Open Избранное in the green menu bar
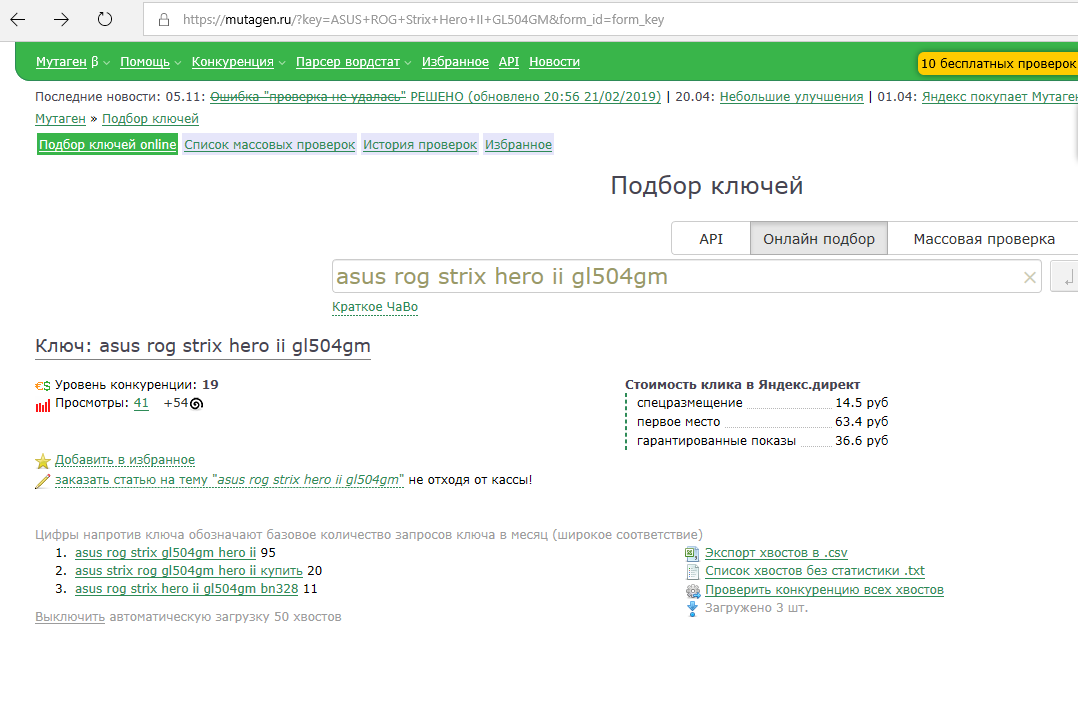 tap(455, 62)
